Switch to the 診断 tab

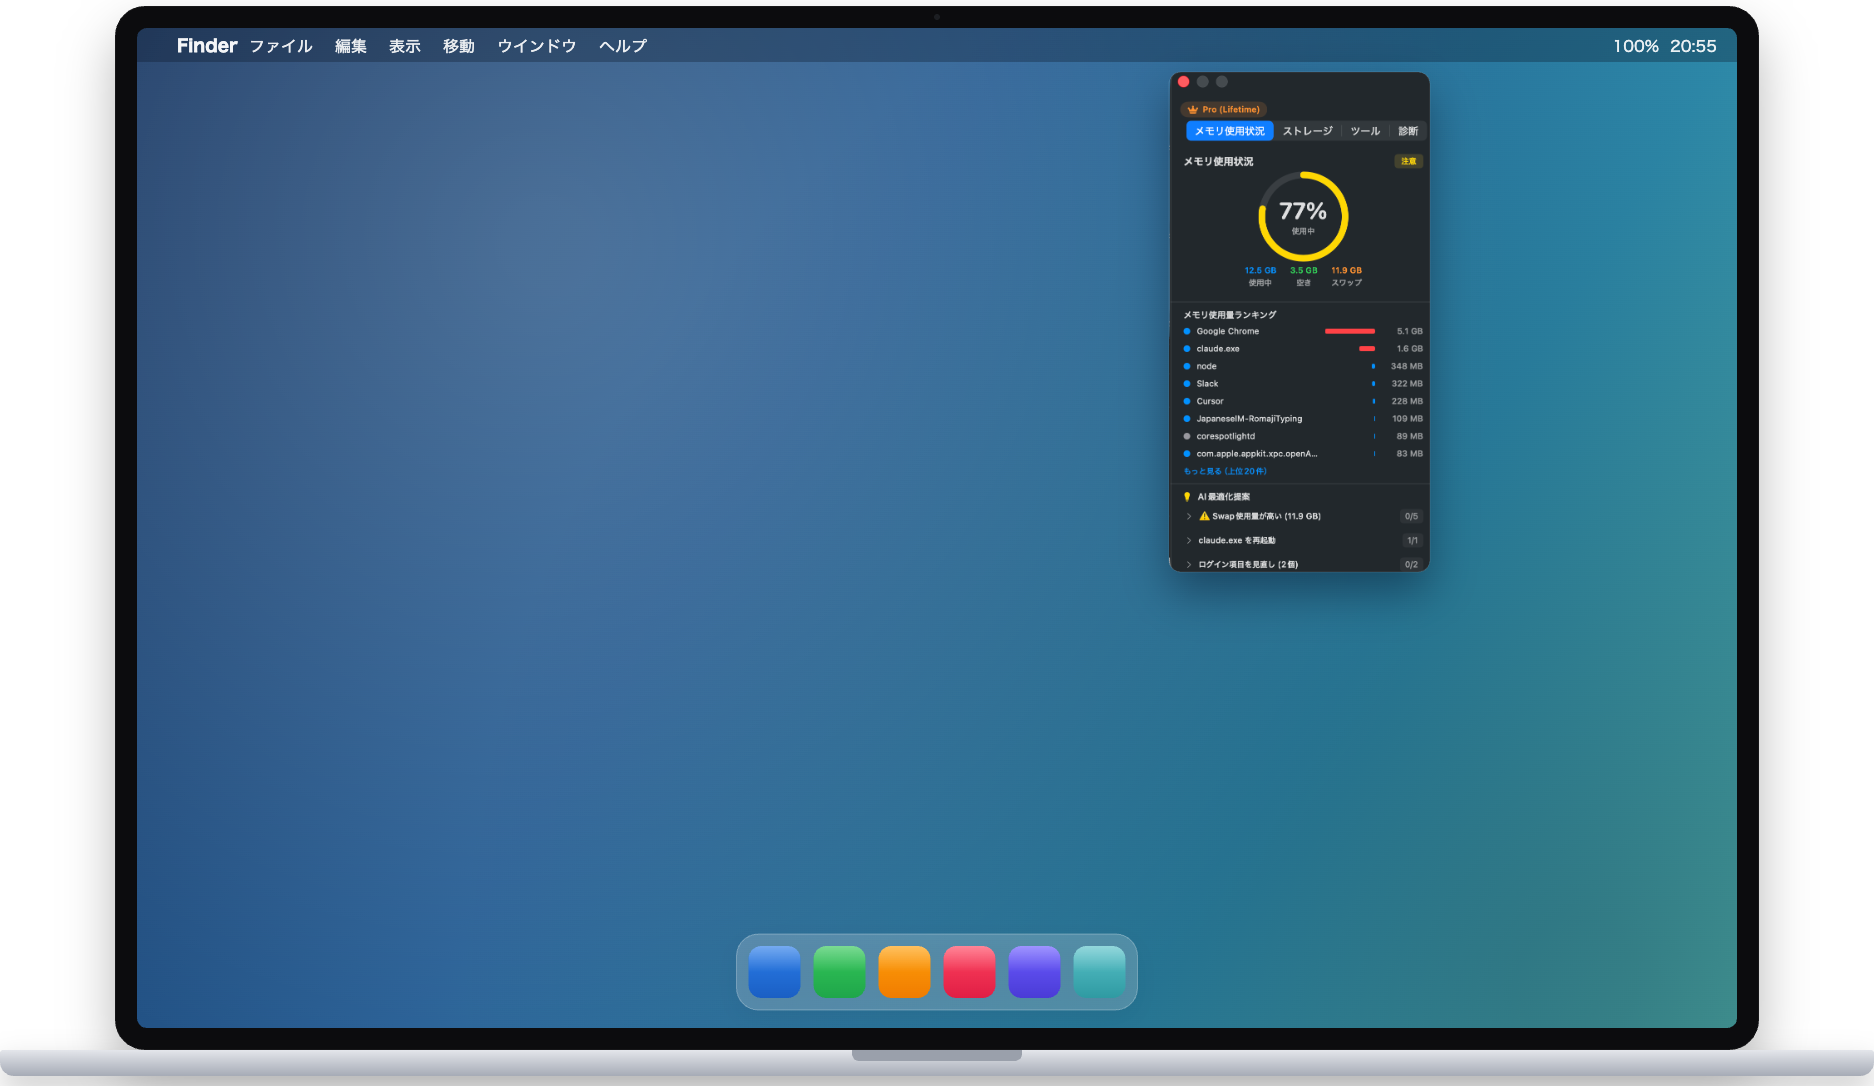pos(1408,131)
